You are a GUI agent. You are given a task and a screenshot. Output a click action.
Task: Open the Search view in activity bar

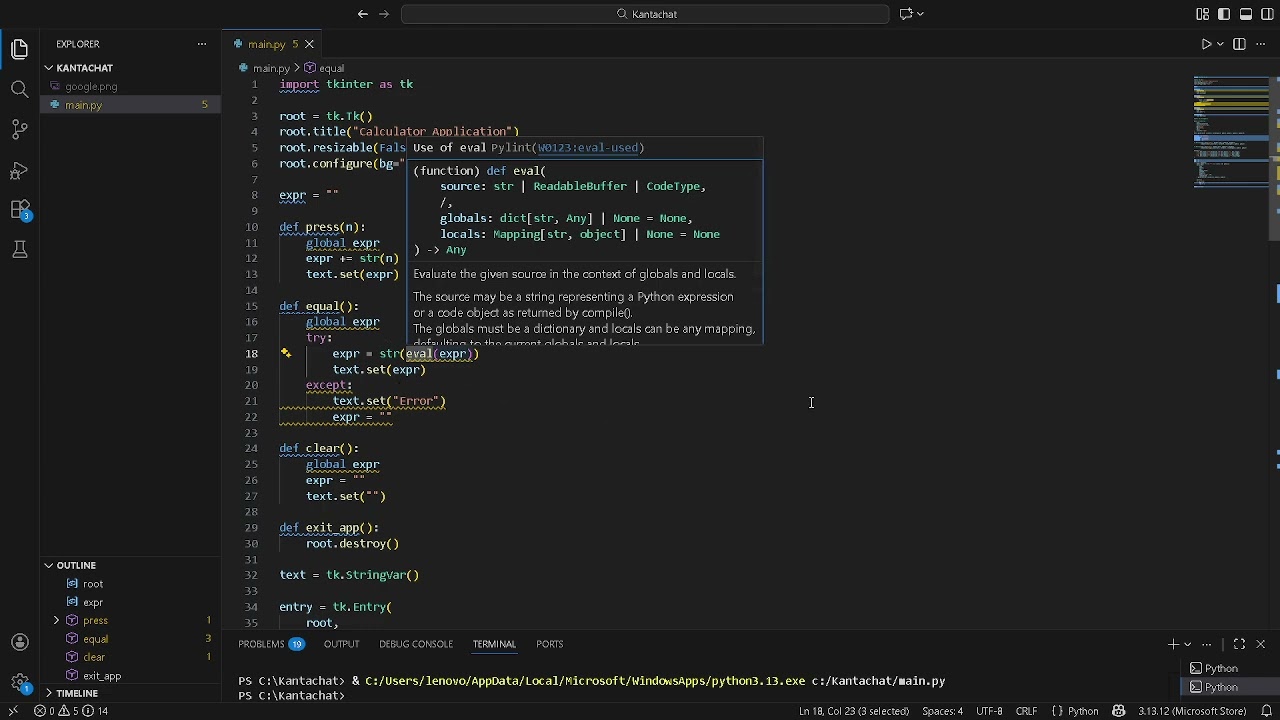click(x=19, y=90)
